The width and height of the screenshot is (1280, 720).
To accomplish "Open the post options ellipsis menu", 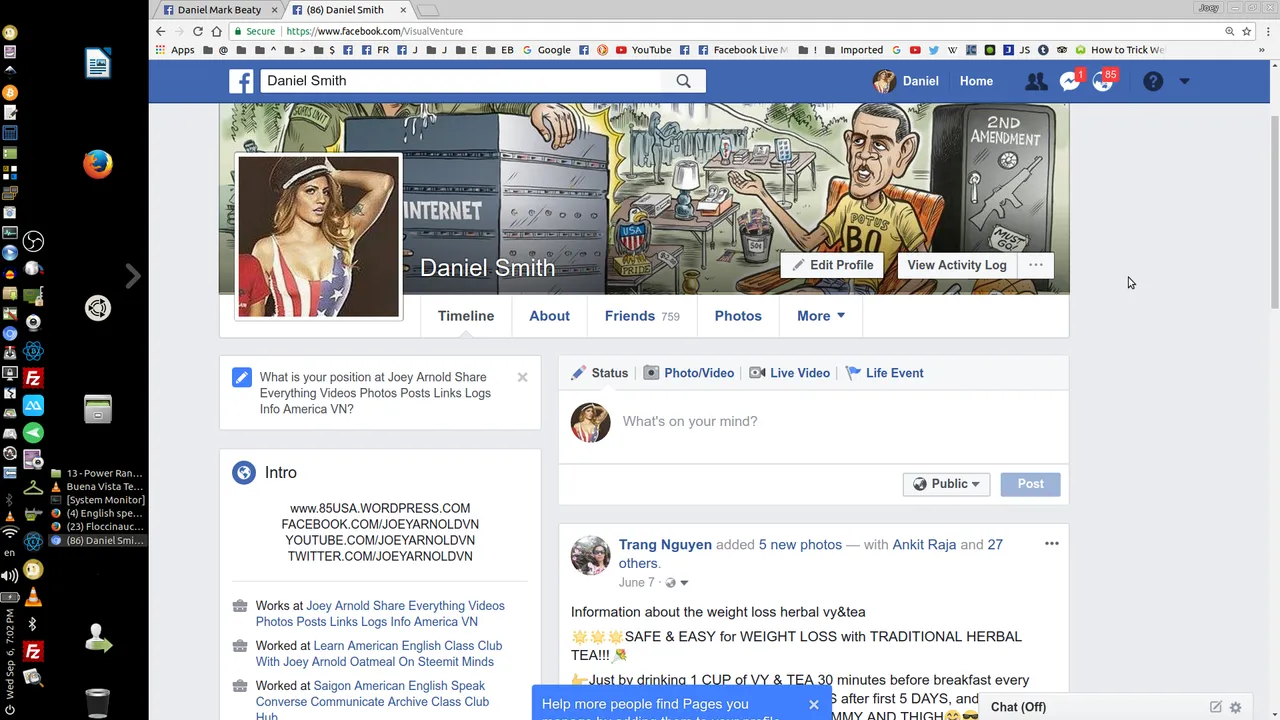I will 1051,544.
